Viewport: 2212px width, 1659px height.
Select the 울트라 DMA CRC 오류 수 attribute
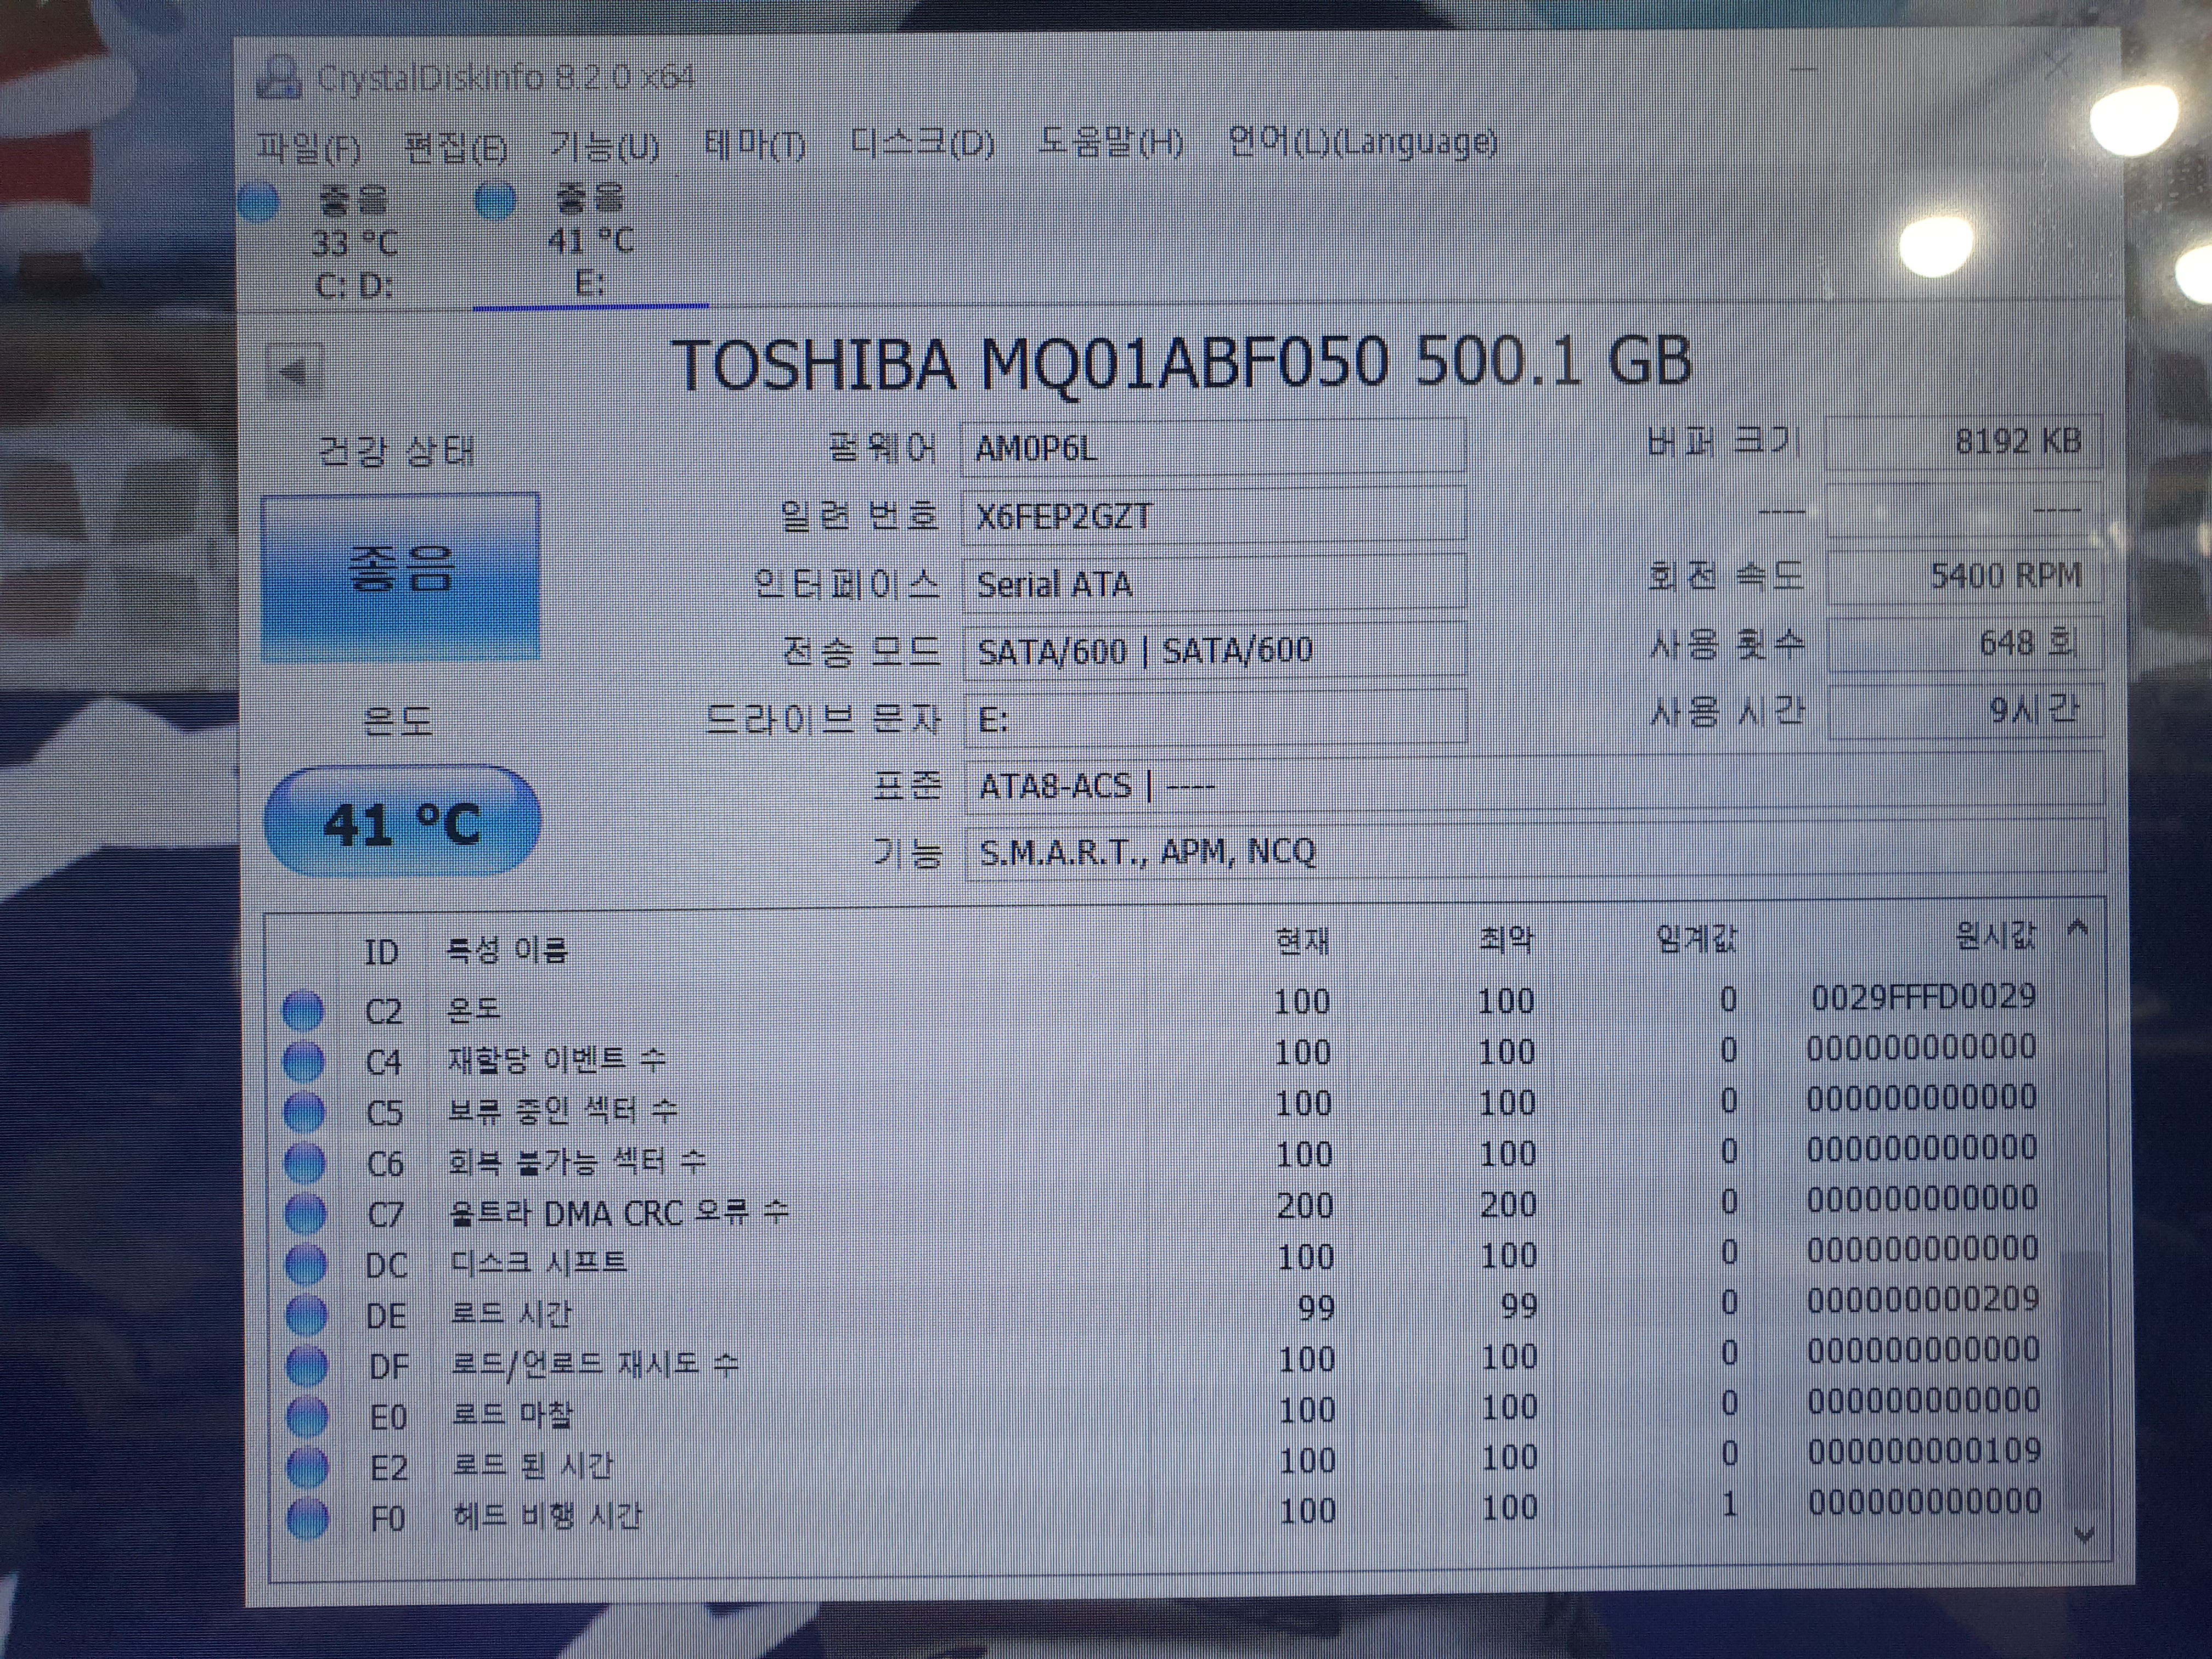[619, 1213]
